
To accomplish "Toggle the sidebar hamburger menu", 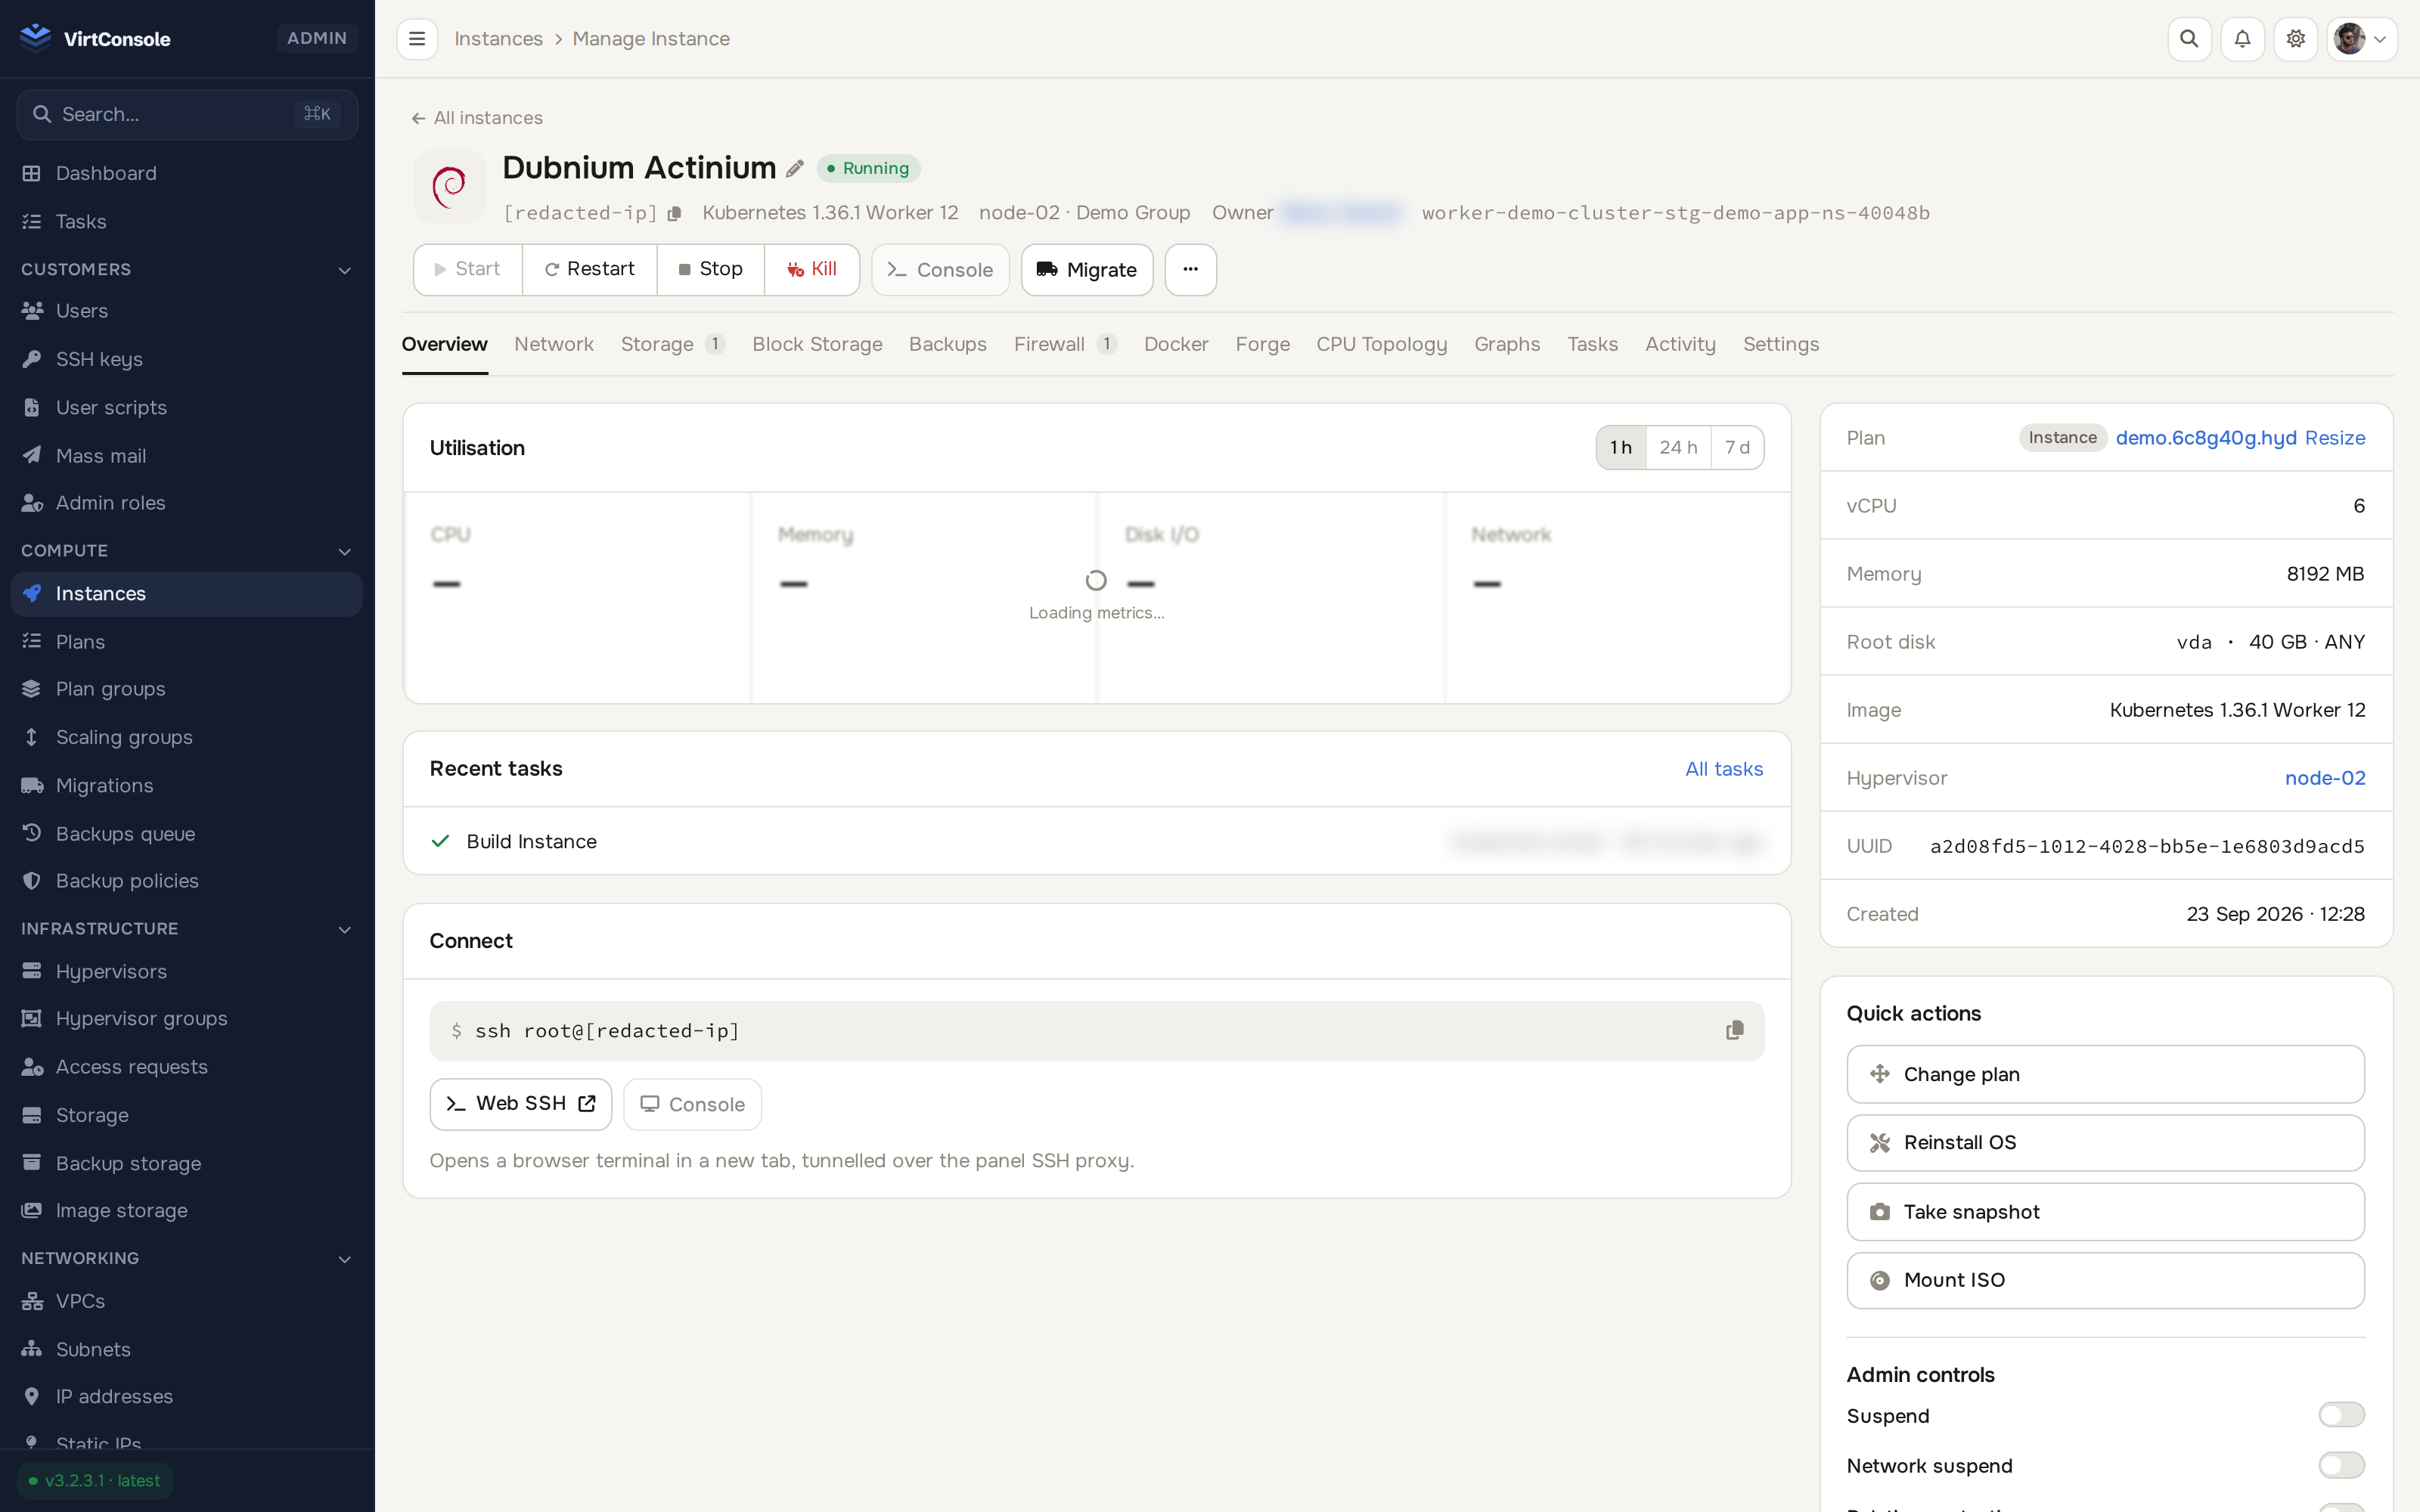I will (x=417, y=39).
